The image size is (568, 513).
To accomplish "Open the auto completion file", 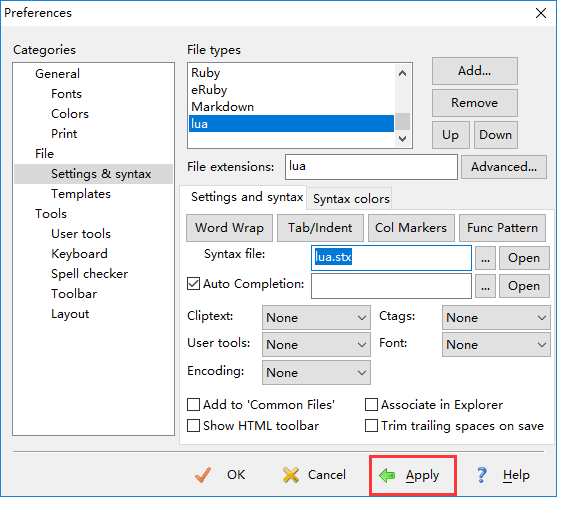I will [524, 286].
